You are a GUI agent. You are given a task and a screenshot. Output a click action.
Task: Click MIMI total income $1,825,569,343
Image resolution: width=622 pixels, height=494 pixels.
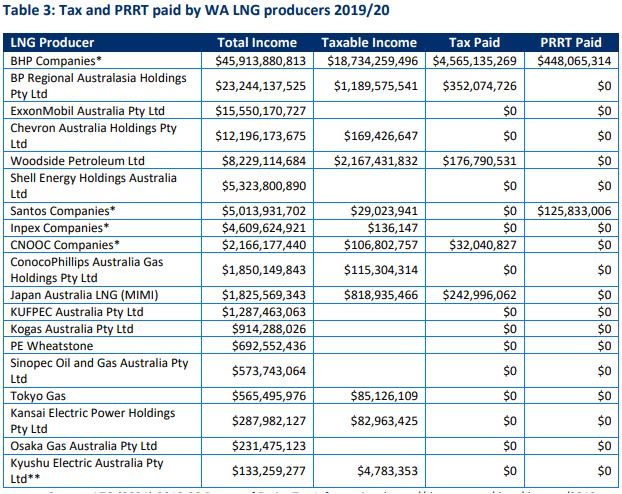pos(264,295)
